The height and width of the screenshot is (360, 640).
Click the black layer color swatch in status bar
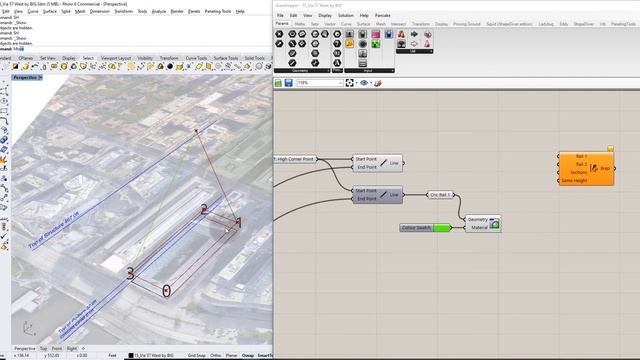click(x=131, y=356)
